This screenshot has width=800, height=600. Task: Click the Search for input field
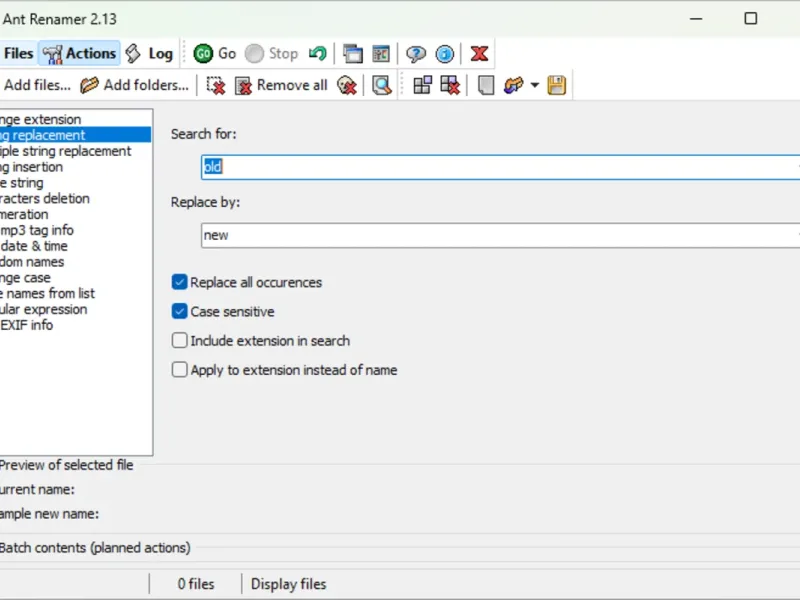click(x=500, y=167)
